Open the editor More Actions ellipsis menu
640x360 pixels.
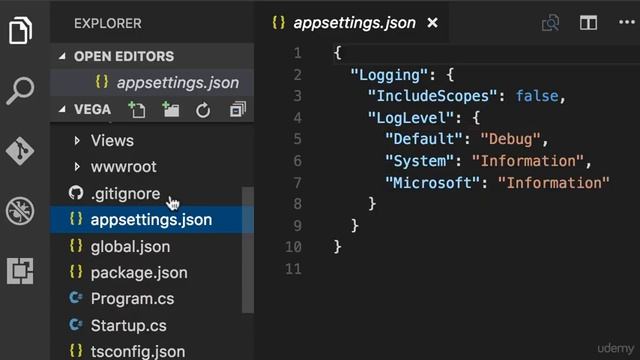point(627,22)
